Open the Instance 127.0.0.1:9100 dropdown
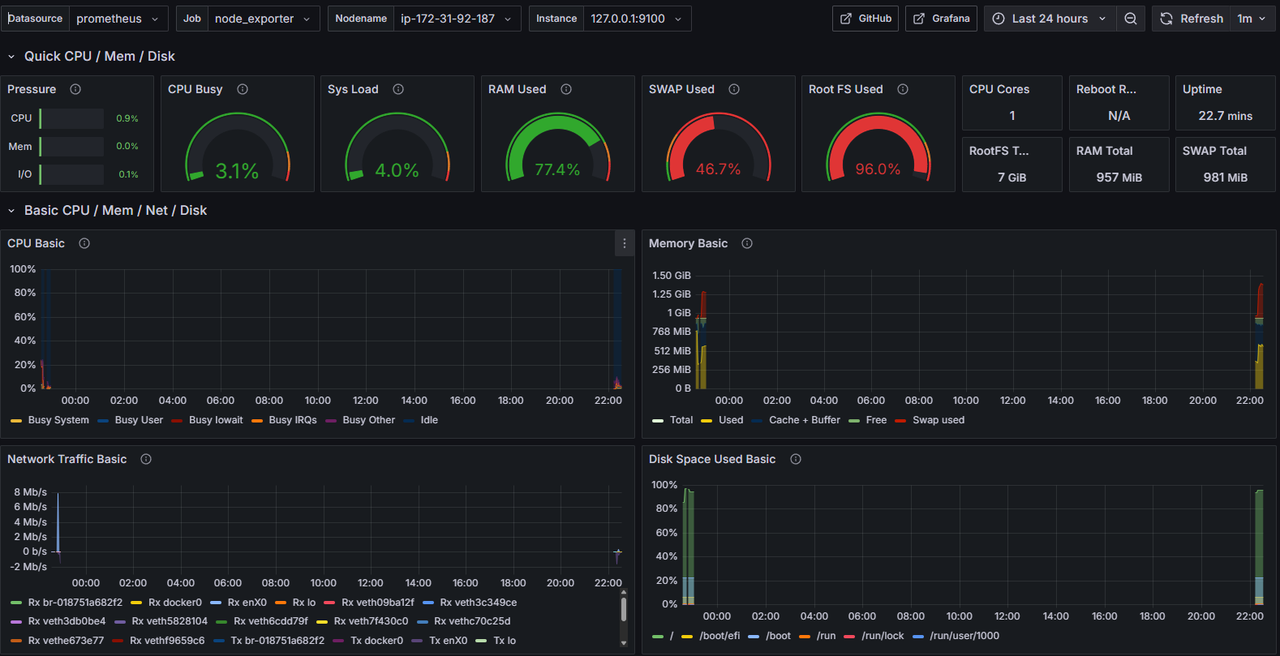This screenshot has width=1280, height=656. click(x=636, y=19)
